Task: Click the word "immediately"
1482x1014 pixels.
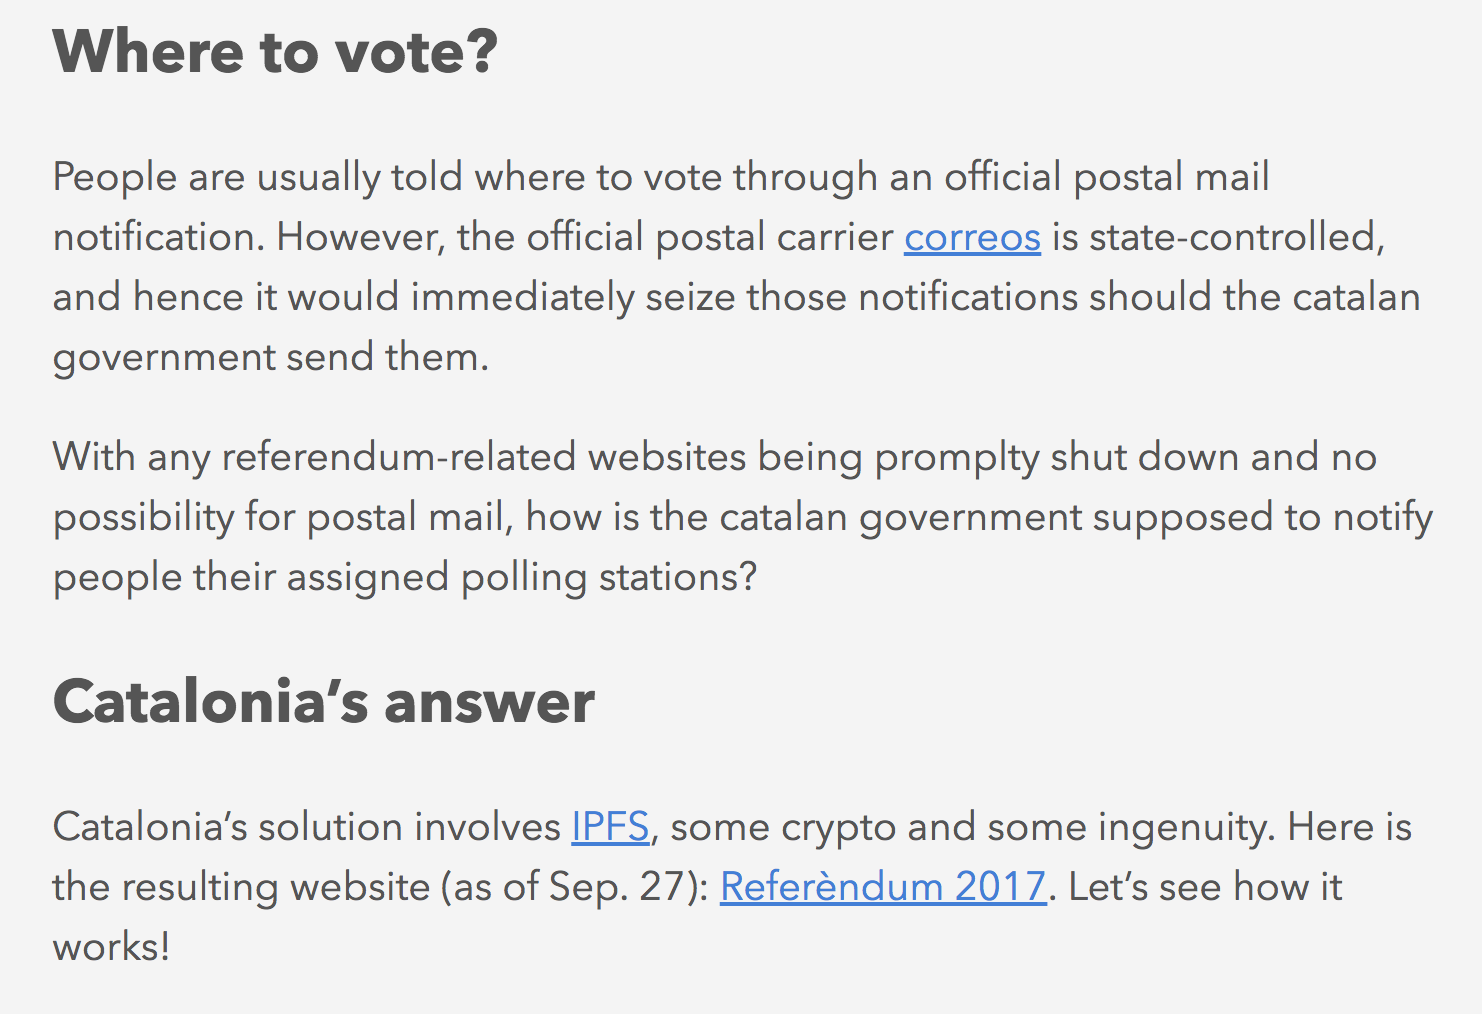Action: pos(522,298)
